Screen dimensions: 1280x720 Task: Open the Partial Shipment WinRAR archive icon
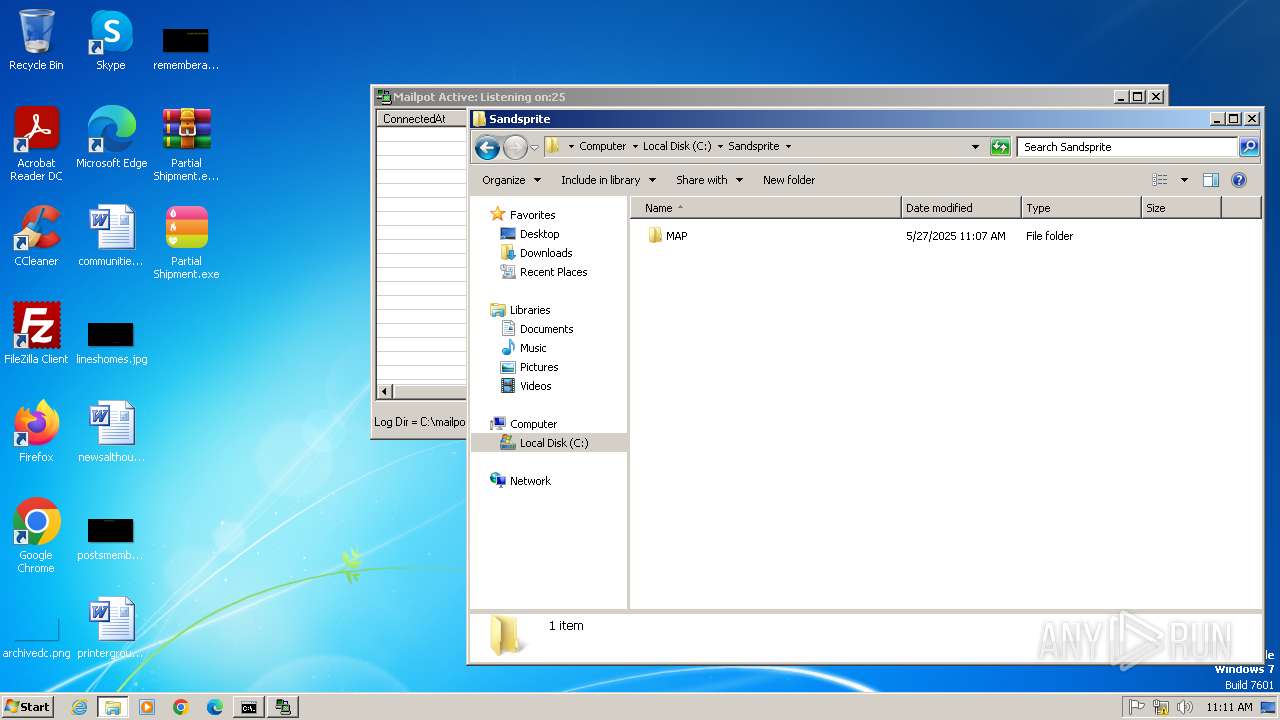click(x=186, y=144)
